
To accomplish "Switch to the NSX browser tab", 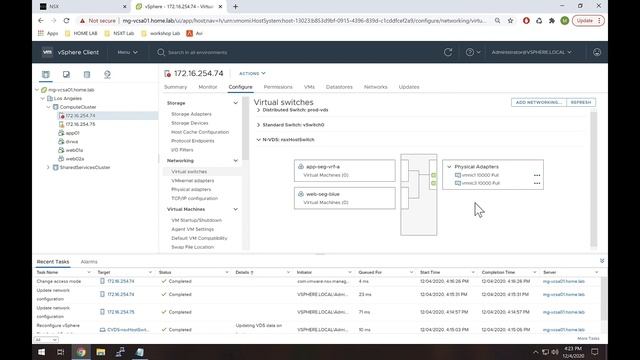I will coord(84,7).
